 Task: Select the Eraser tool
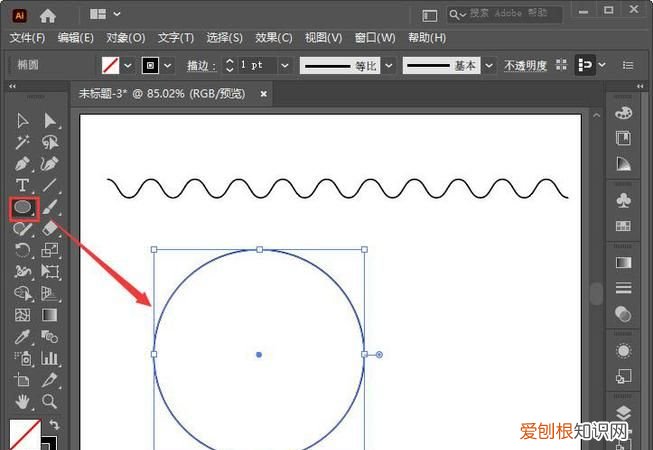click(50, 228)
